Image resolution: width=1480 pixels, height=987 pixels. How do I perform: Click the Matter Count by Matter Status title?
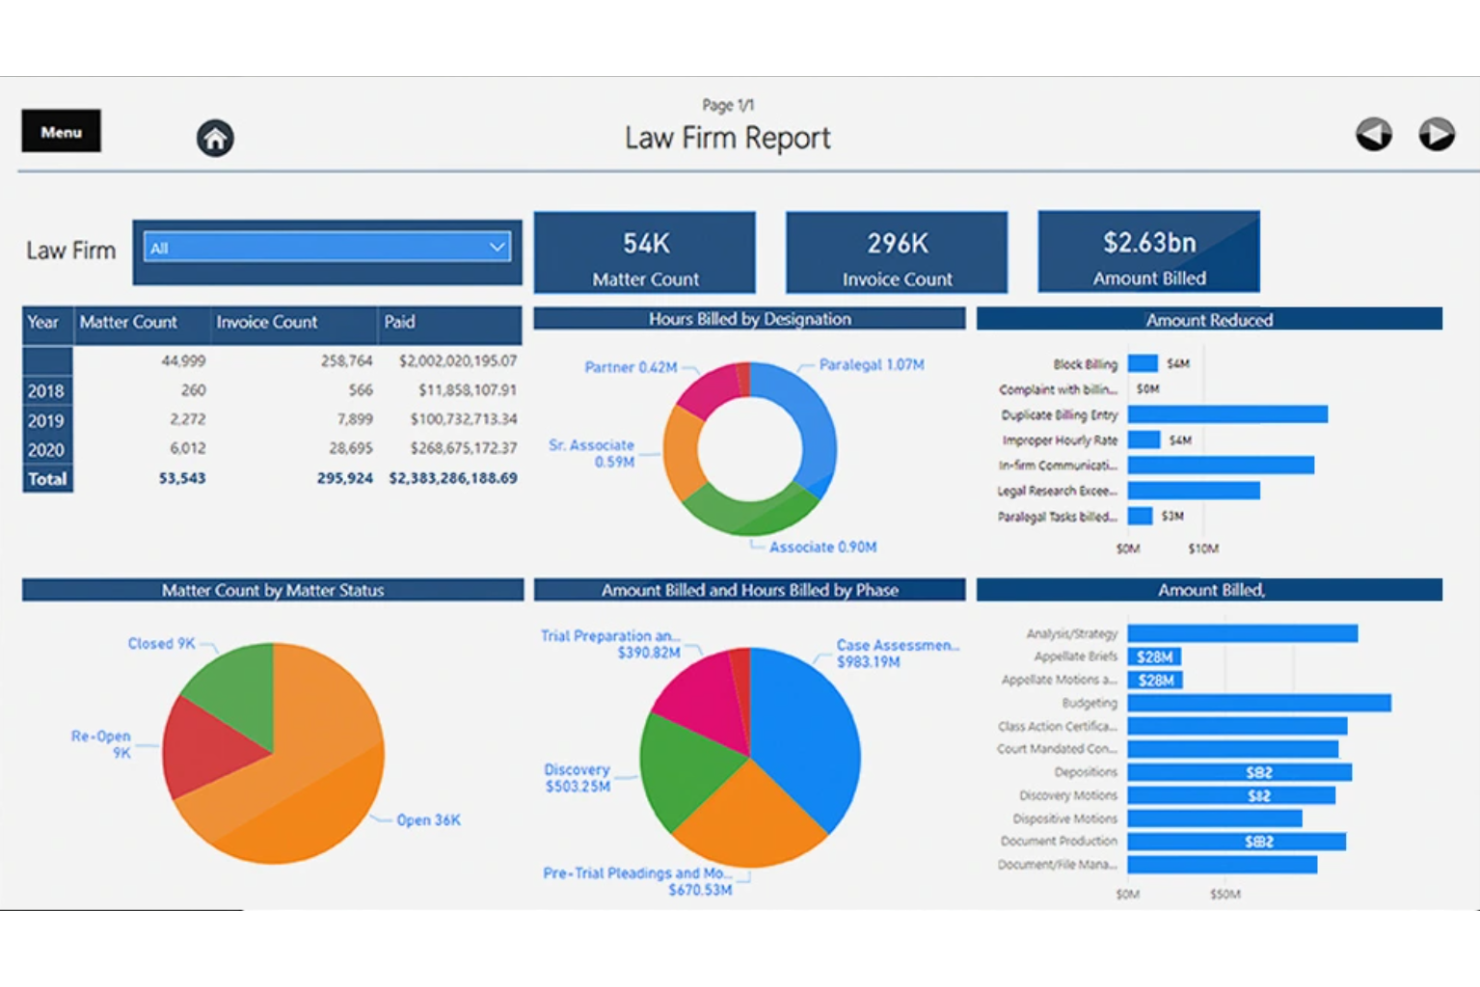[x=273, y=590]
